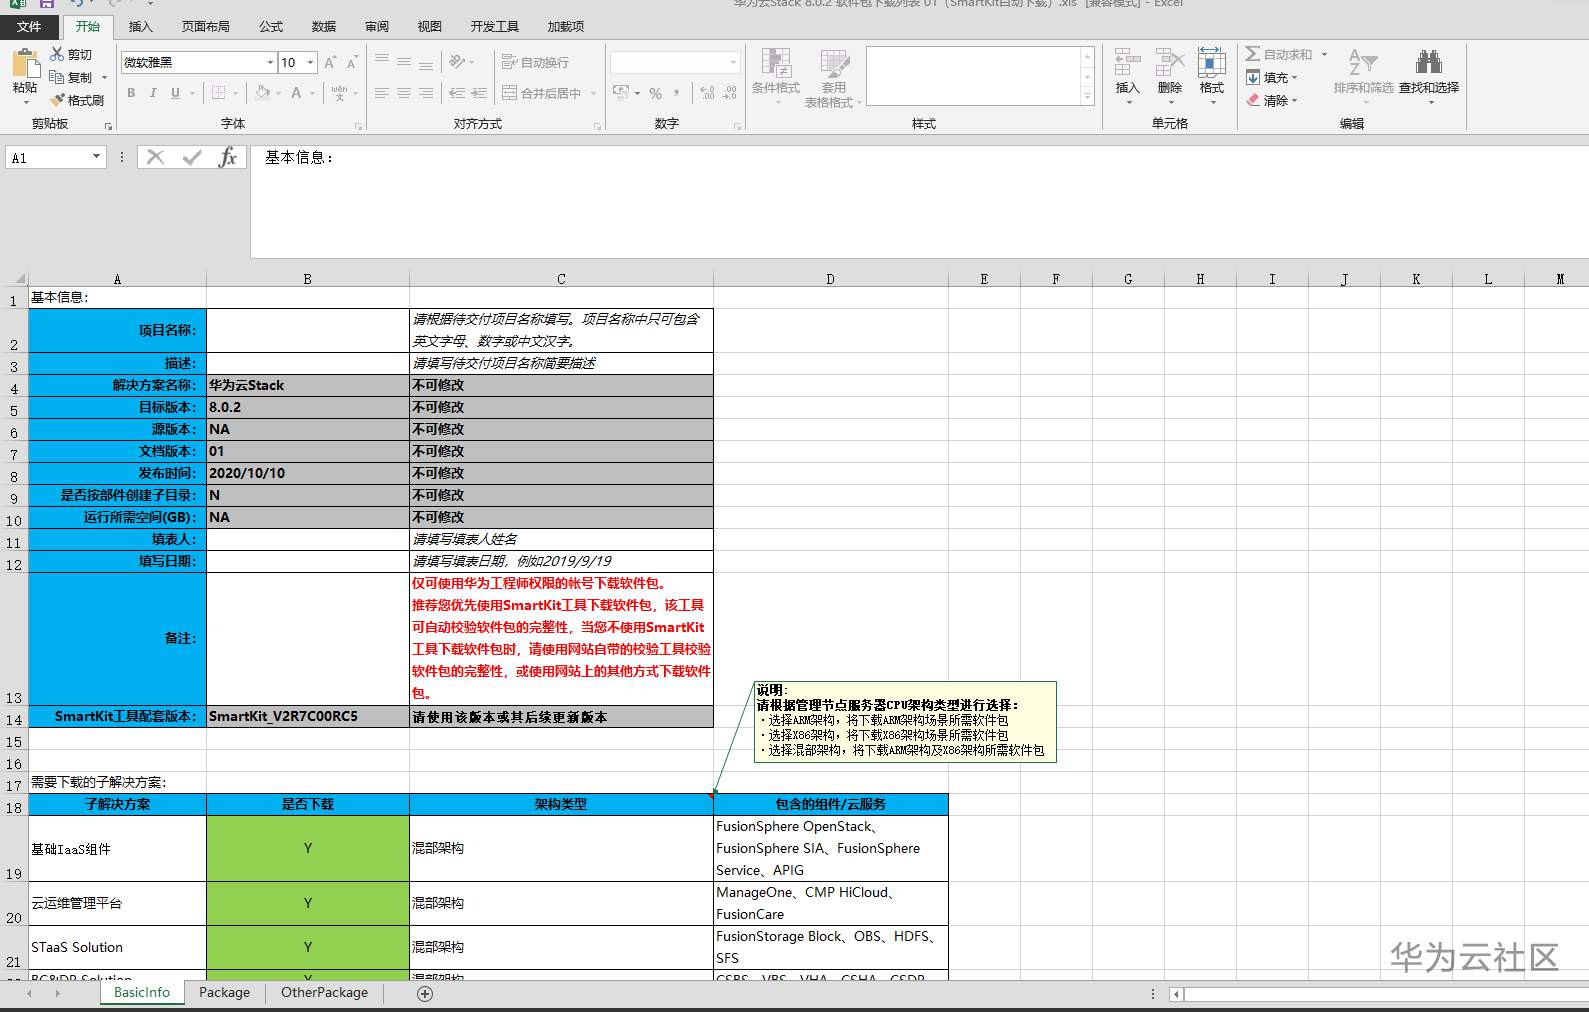This screenshot has width=1589, height=1012.
Task: Toggle Merge and Center (合并后居中)
Action: pos(541,93)
